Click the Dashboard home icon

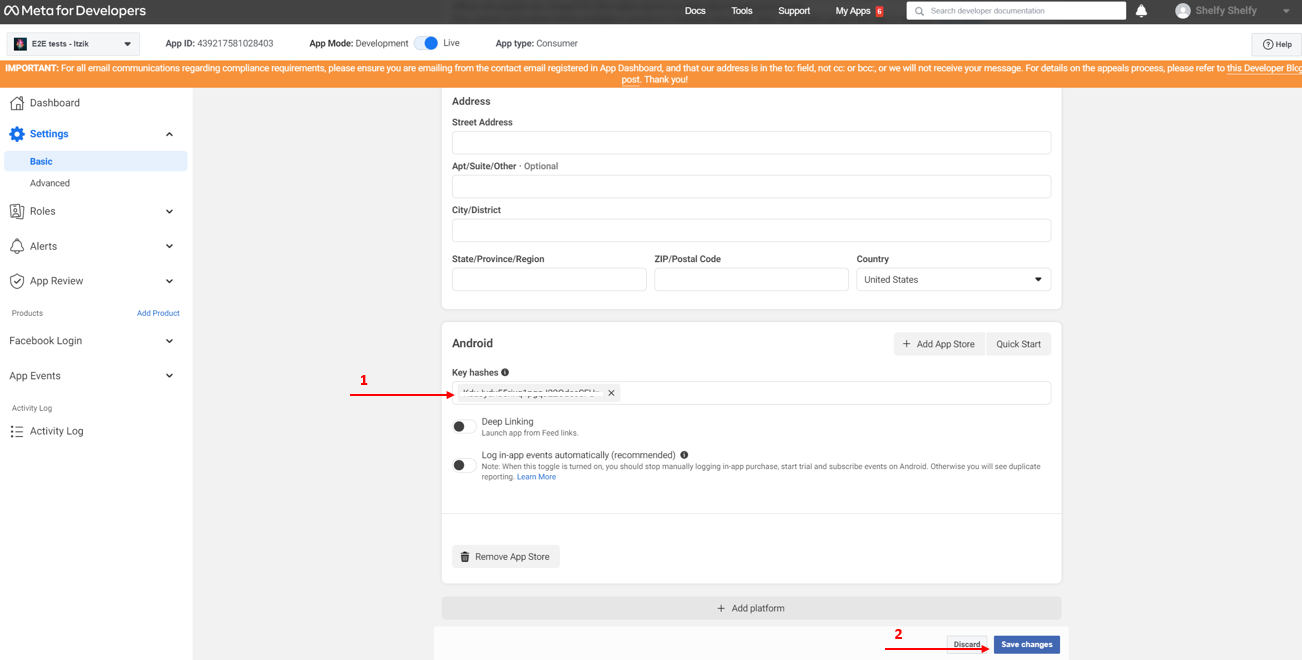pyautogui.click(x=17, y=103)
